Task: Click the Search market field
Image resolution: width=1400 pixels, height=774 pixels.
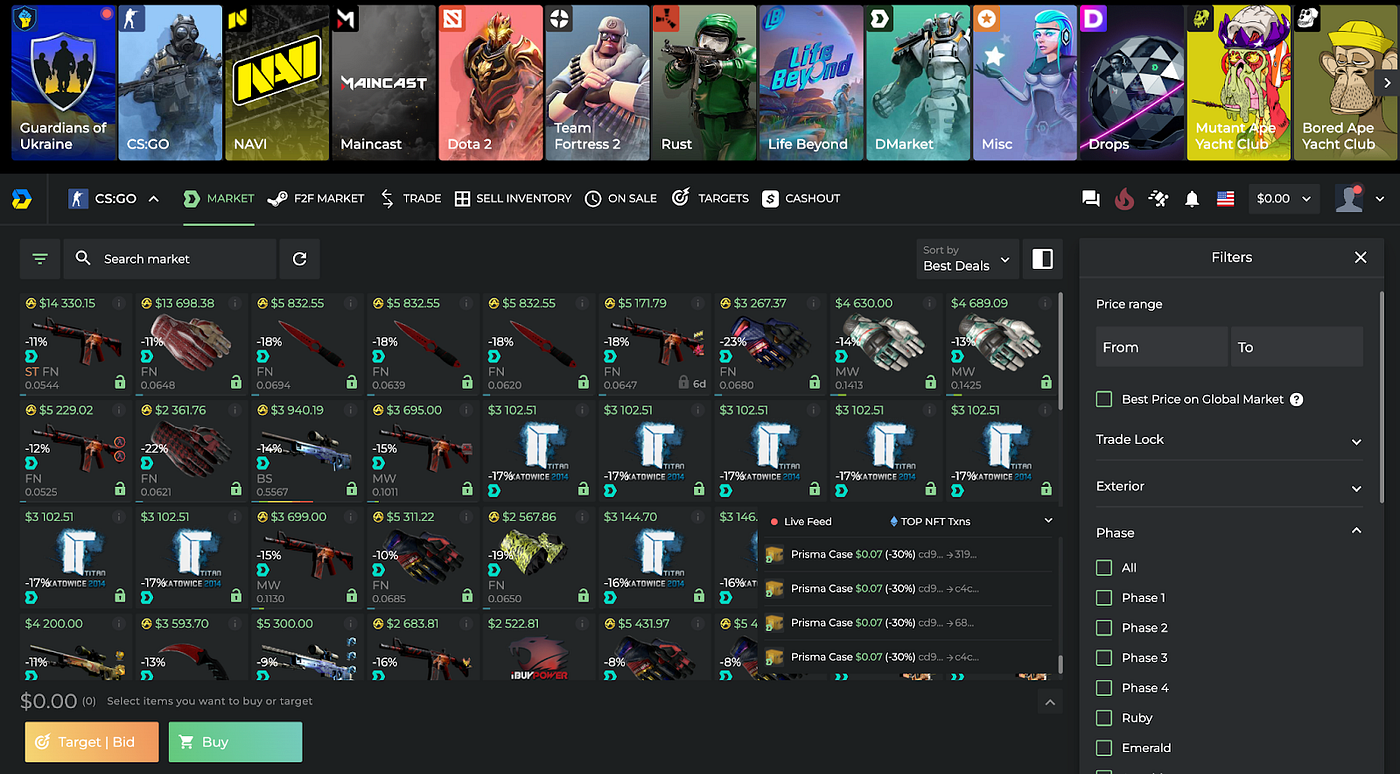Action: pyautogui.click(x=170, y=259)
